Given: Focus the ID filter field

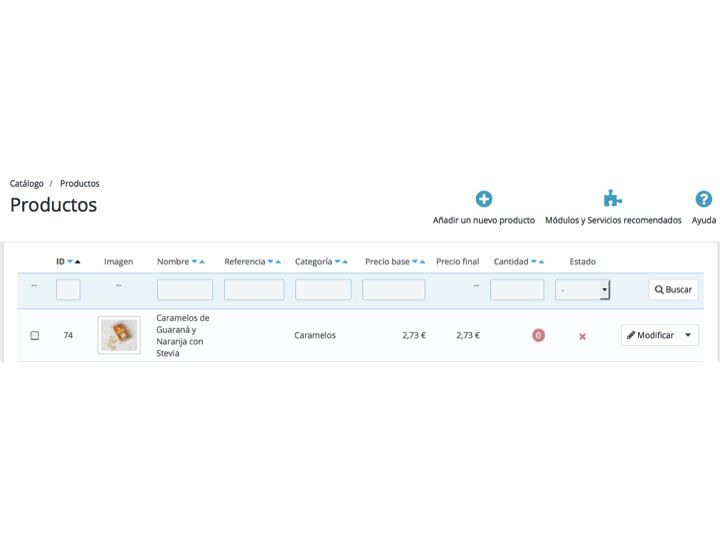Looking at the screenshot, I should (68, 290).
